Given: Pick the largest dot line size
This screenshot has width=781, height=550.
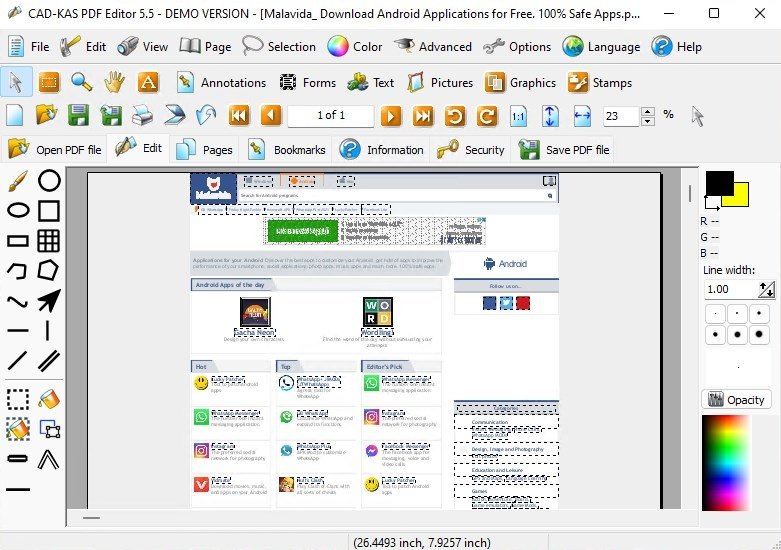Looking at the screenshot, I should click(x=759, y=334).
